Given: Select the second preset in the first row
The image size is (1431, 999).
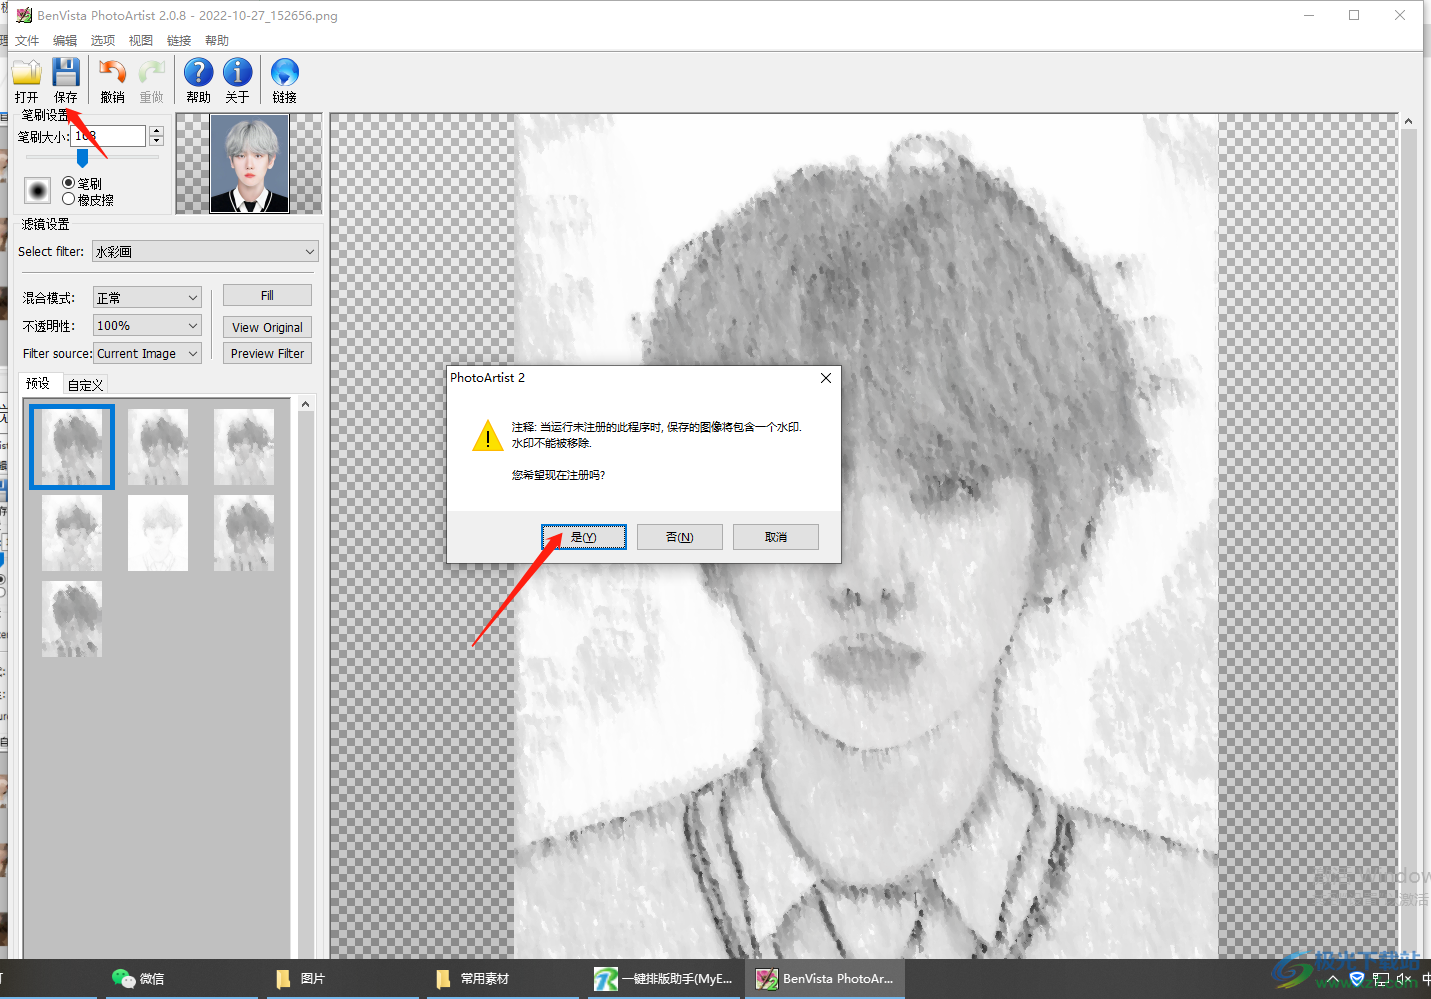Looking at the screenshot, I should (158, 447).
